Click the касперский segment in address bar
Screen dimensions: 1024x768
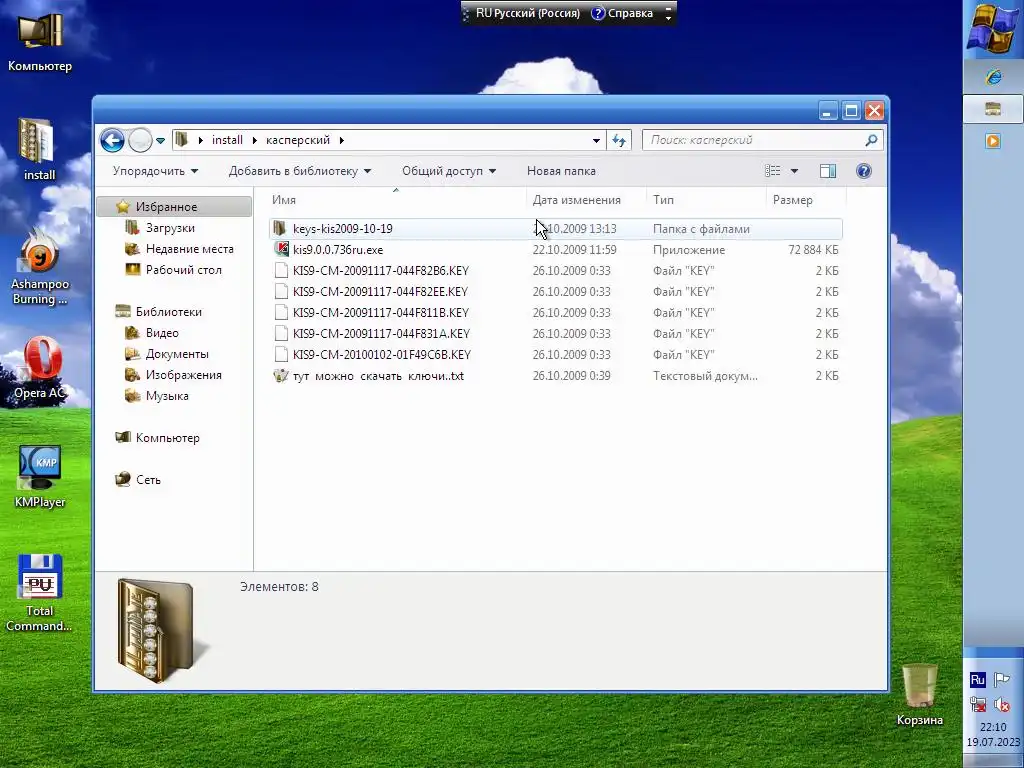(x=298, y=140)
